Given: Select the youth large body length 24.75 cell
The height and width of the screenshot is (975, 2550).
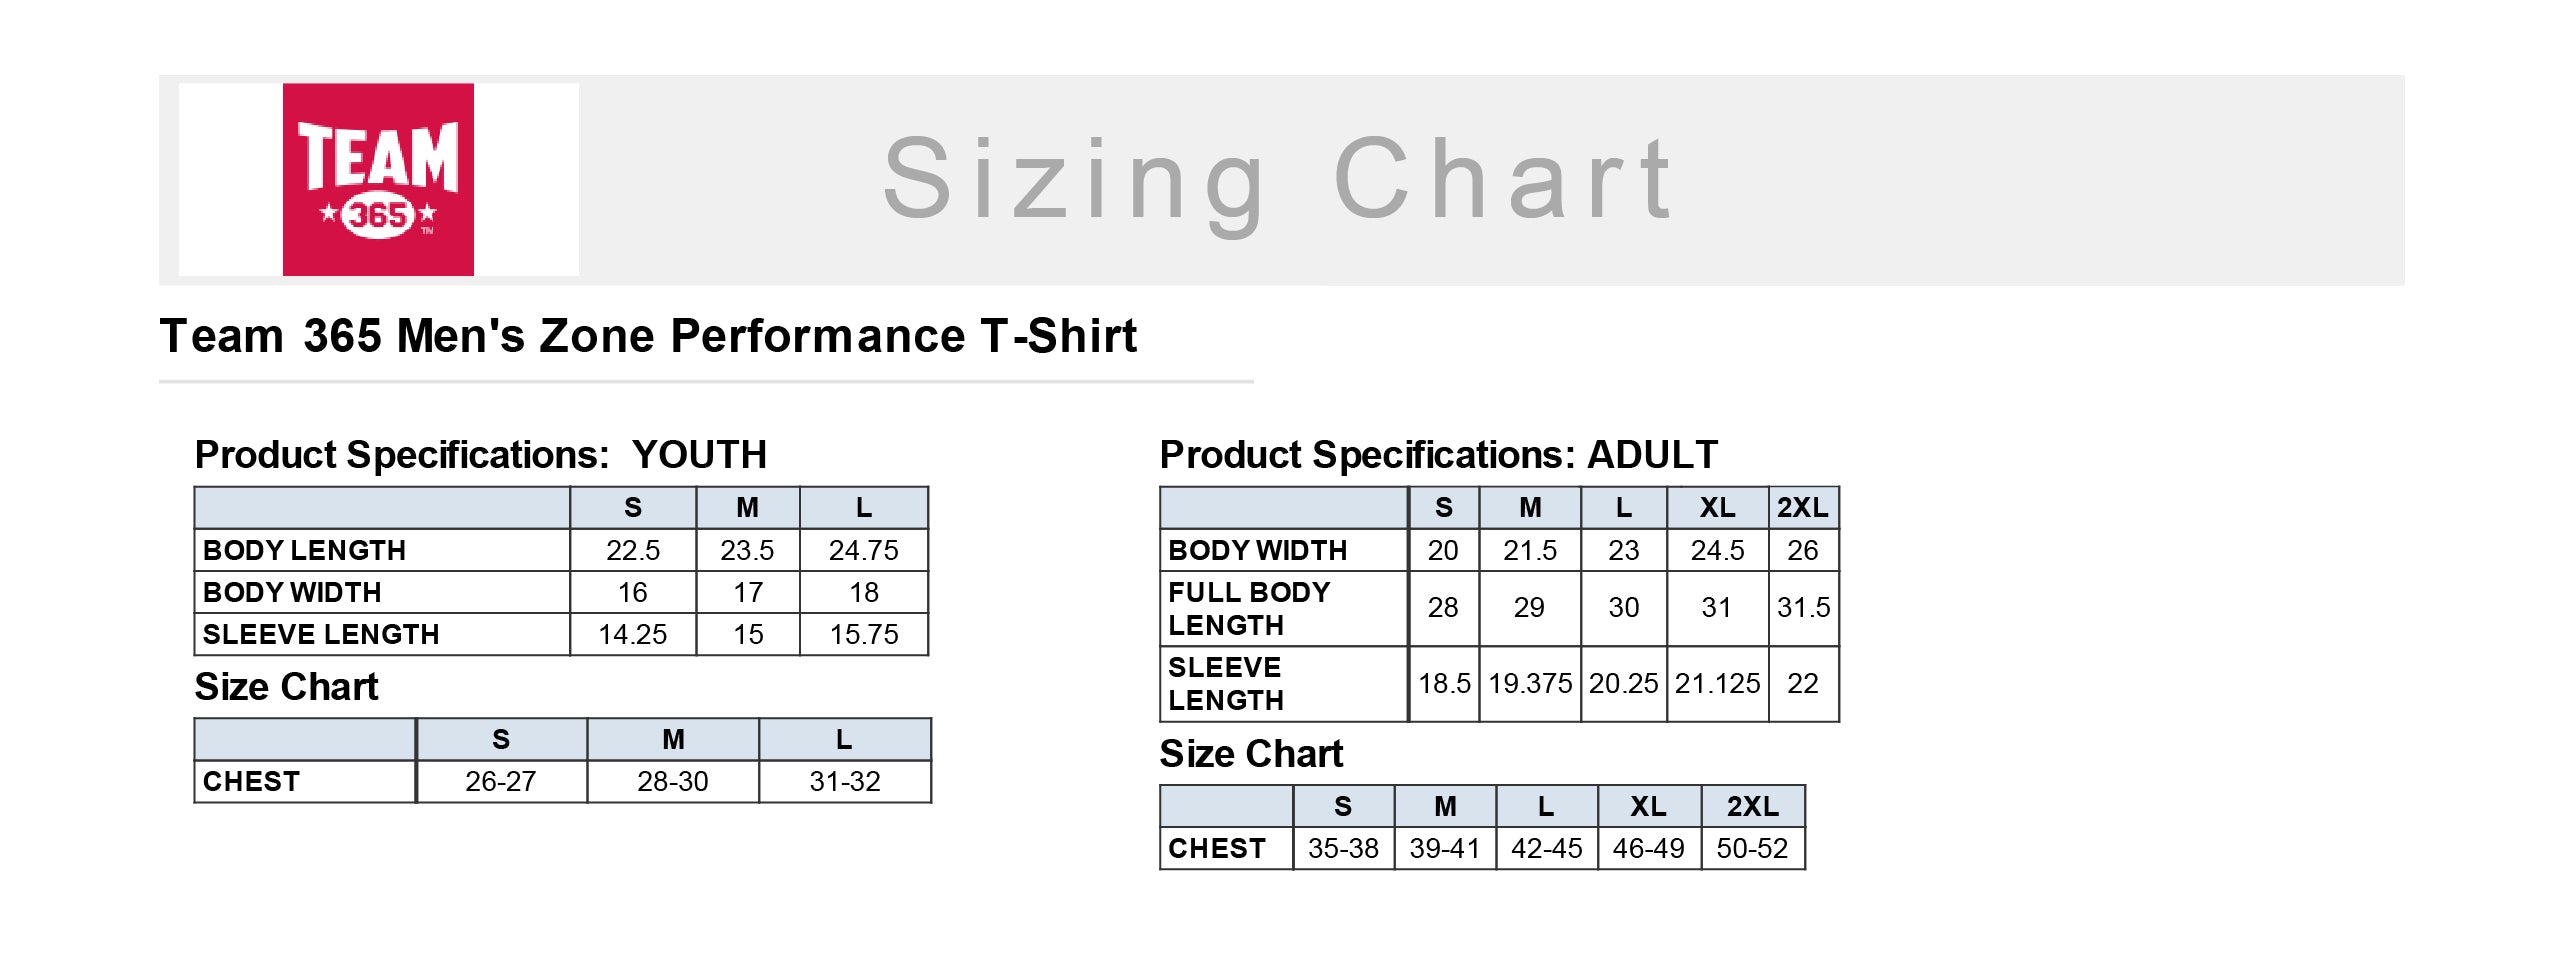Looking at the screenshot, I should click(864, 550).
